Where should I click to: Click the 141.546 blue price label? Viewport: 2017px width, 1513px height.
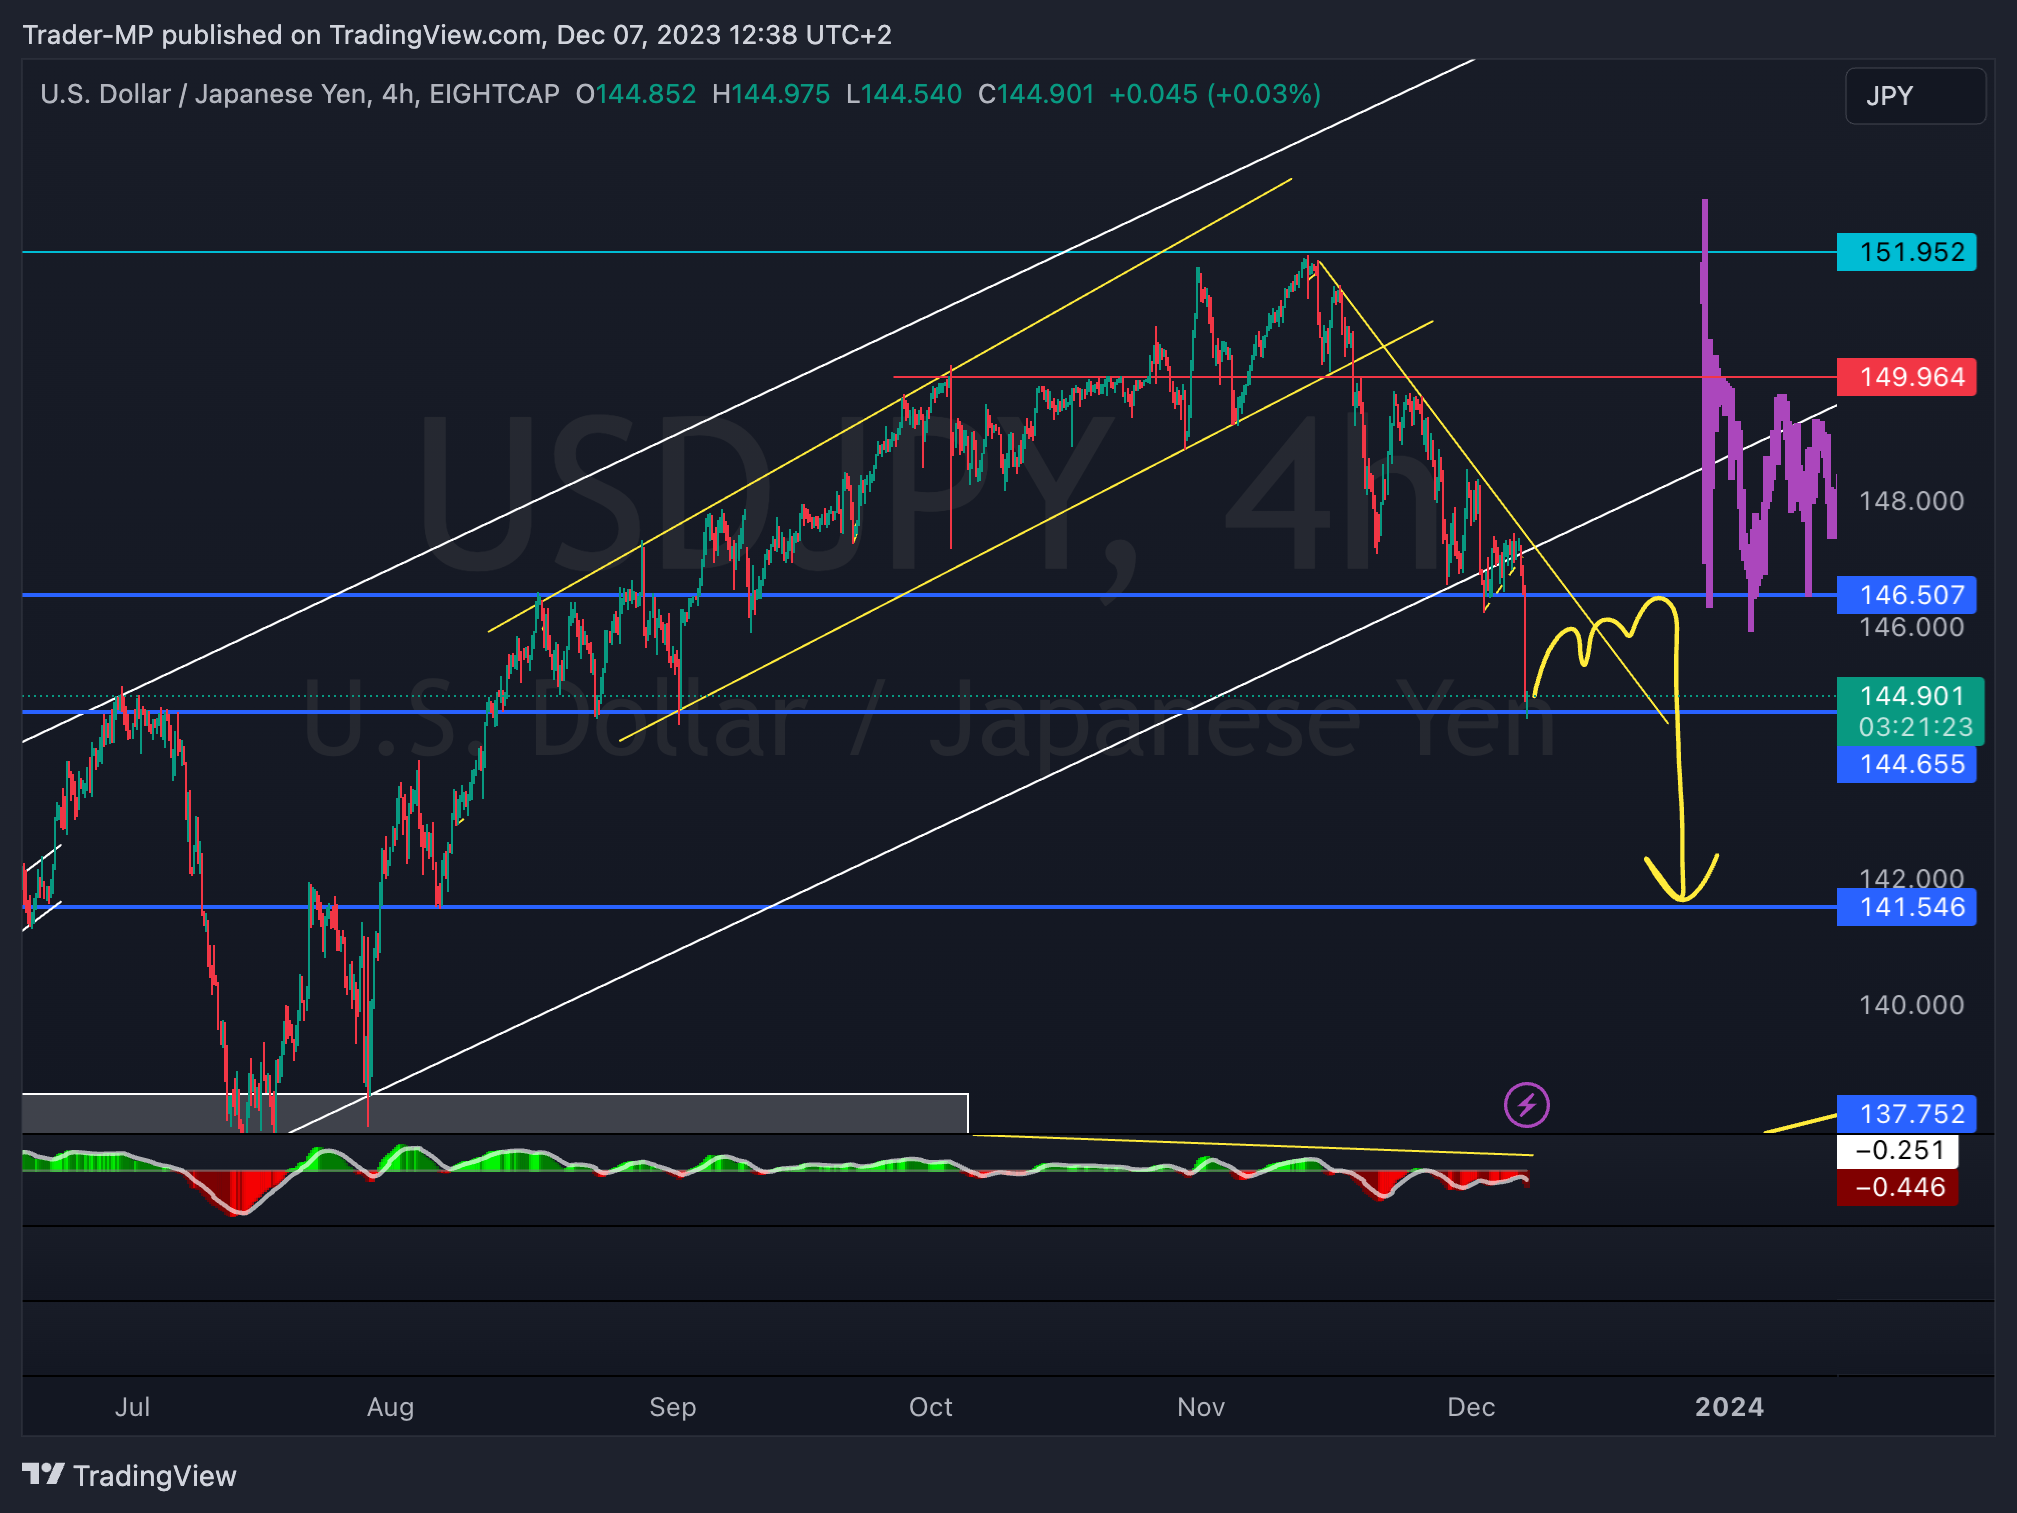click(1906, 907)
